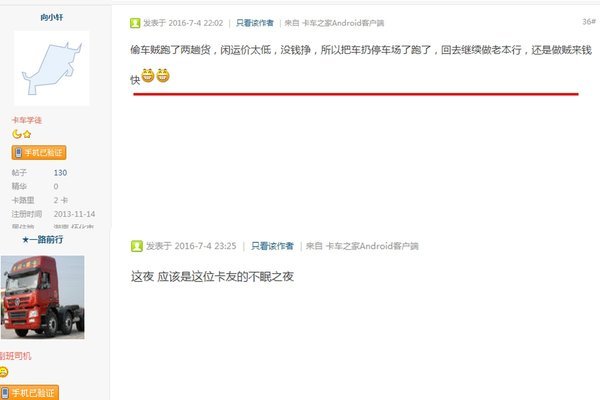Click 卡路里 value 2 卡

(61, 200)
